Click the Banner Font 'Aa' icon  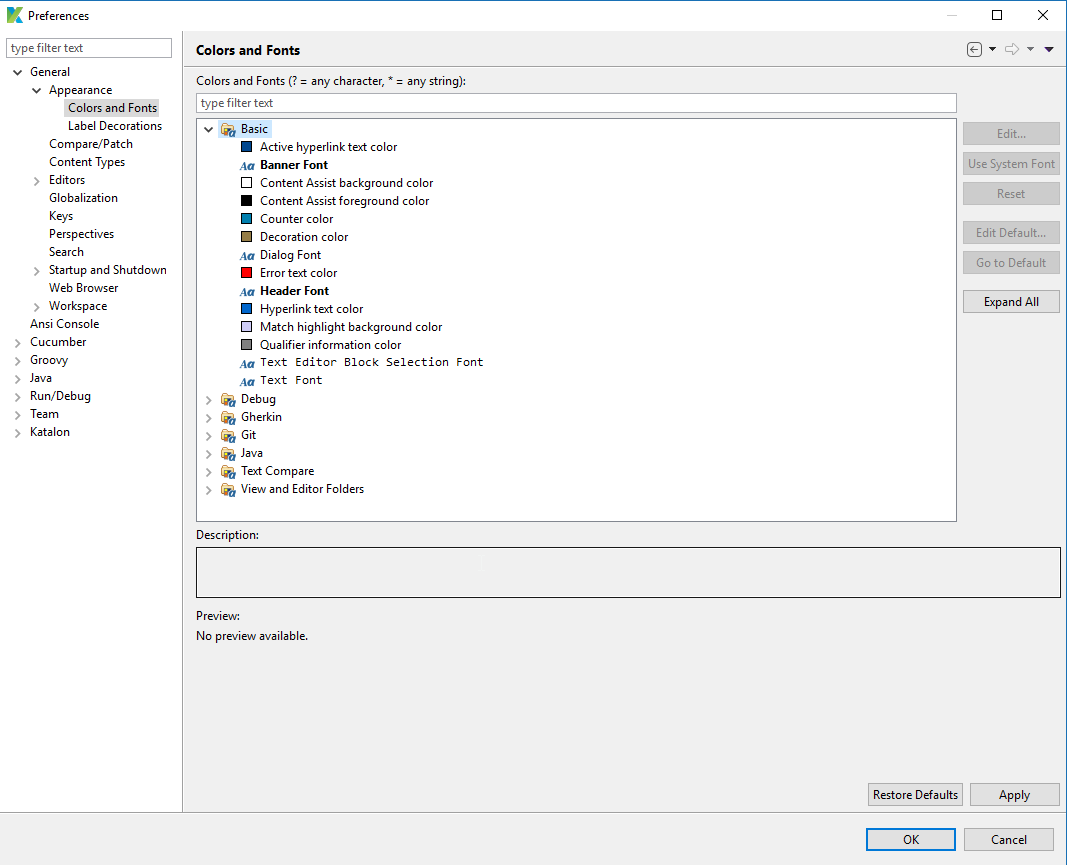pyautogui.click(x=247, y=165)
